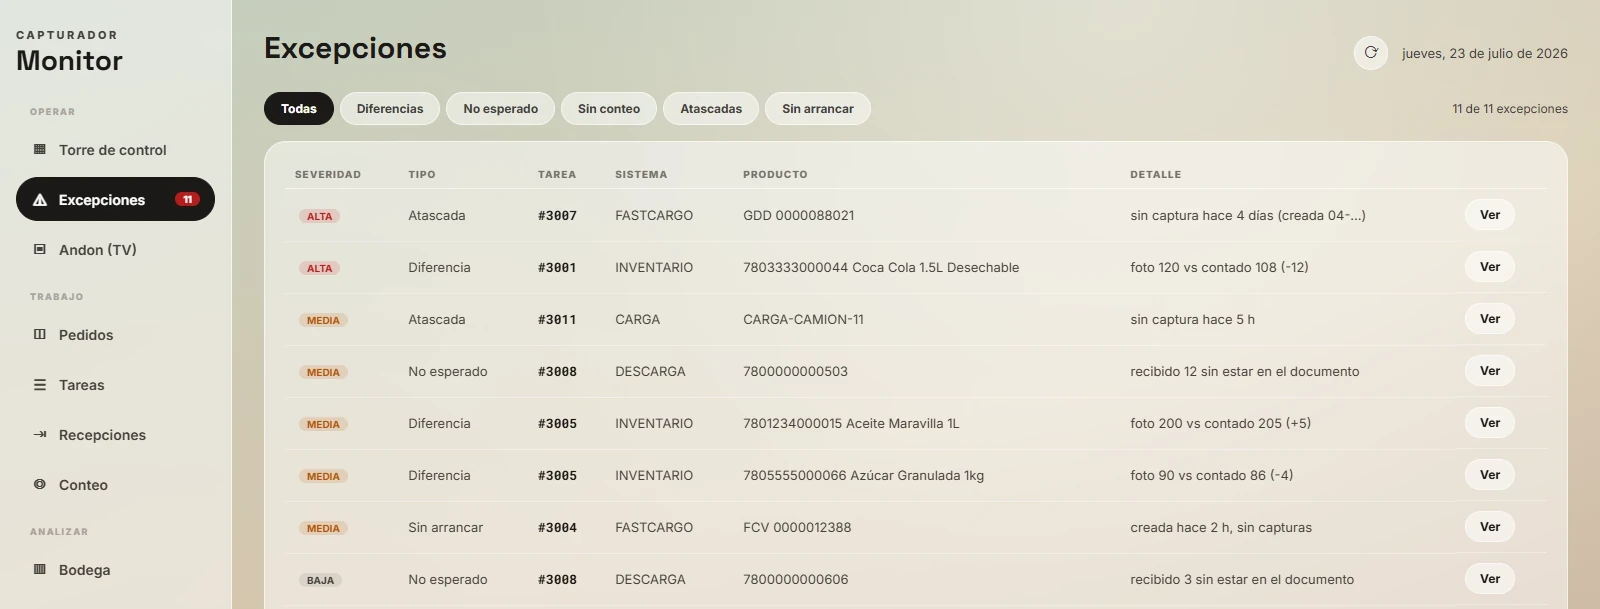Click the ALTA badge on task #3001
The width and height of the screenshot is (1600, 609).
320,268
